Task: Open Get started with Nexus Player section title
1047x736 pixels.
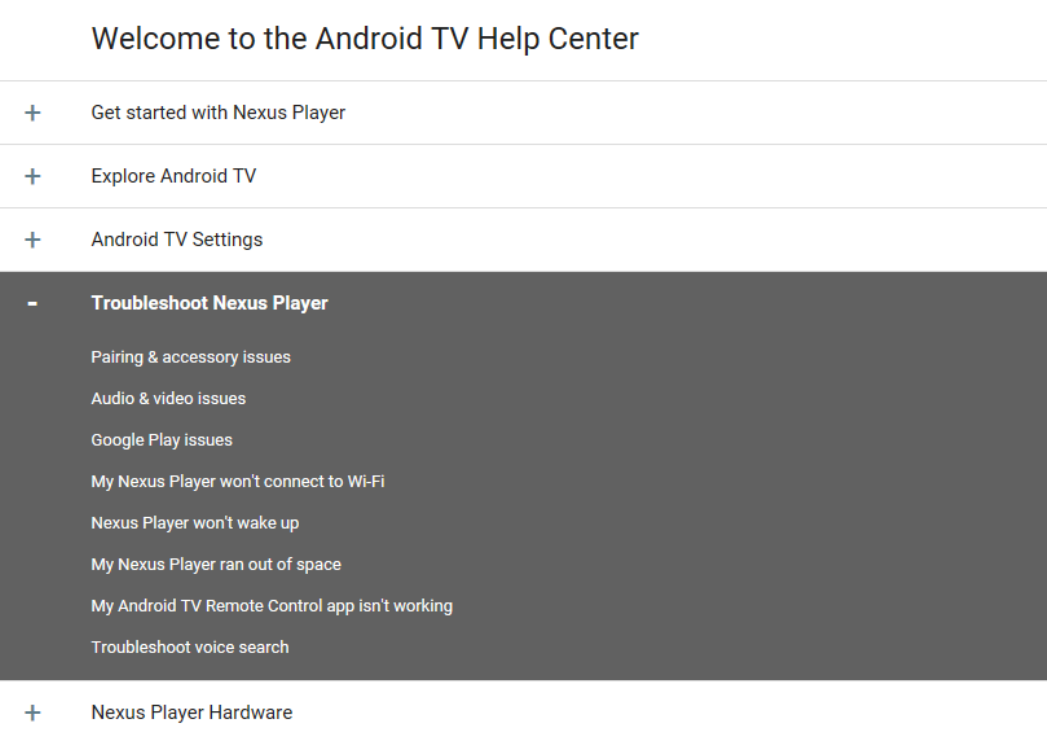Action: [218, 113]
